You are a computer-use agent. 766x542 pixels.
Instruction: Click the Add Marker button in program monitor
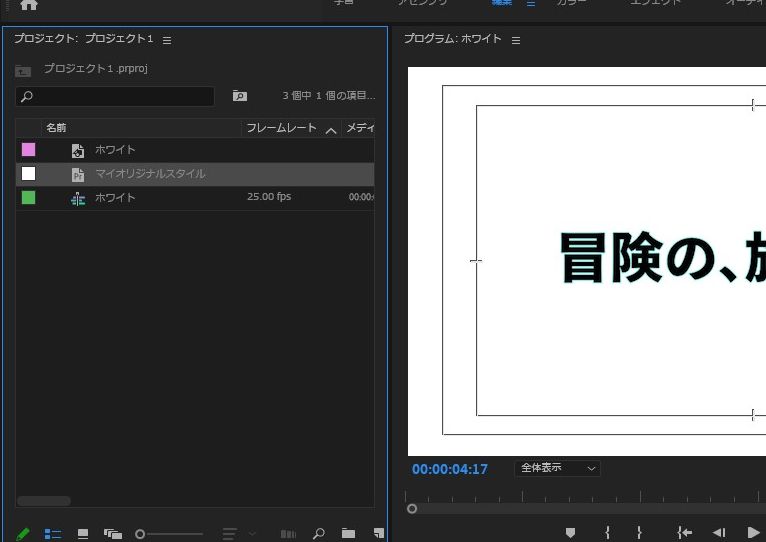point(570,533)
